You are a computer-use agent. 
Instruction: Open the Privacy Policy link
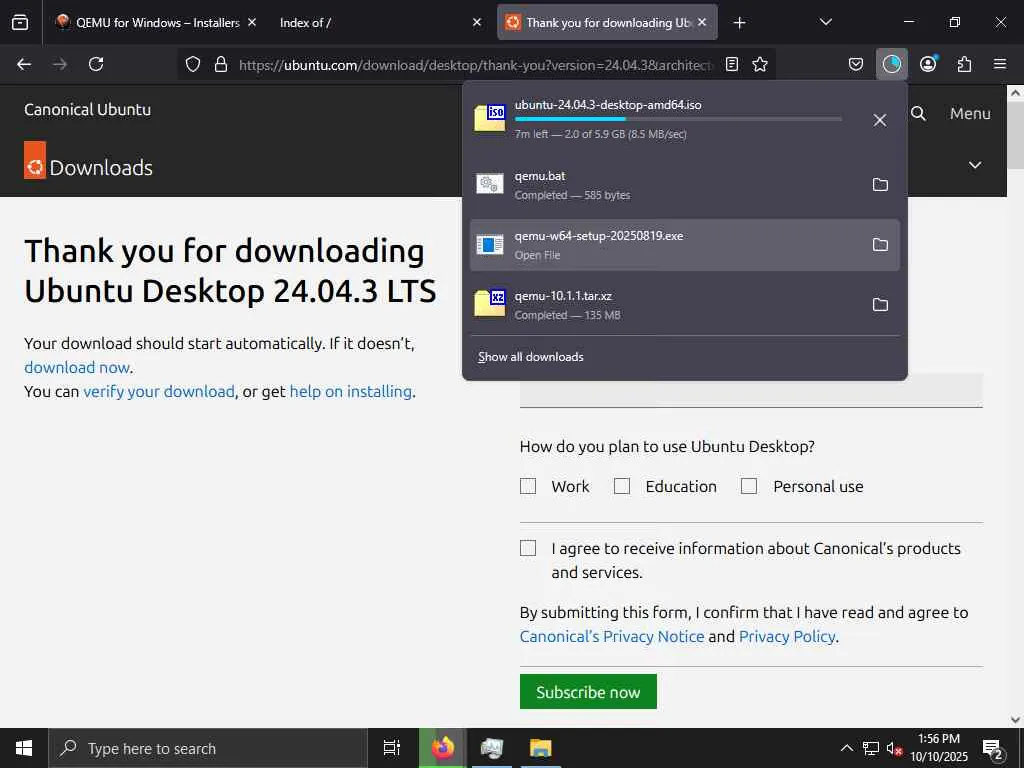(x=787, y=637)
